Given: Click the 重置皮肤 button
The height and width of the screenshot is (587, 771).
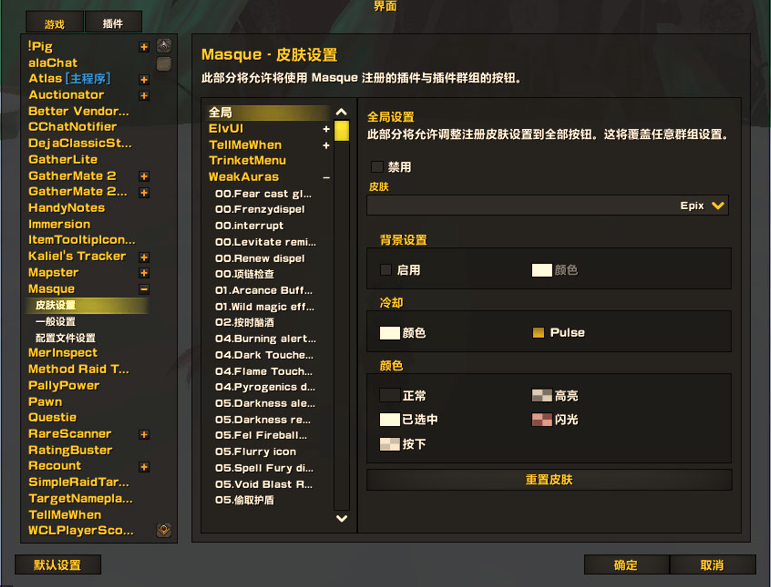Looking at the screenshot, I should click(x=549, y=479).
